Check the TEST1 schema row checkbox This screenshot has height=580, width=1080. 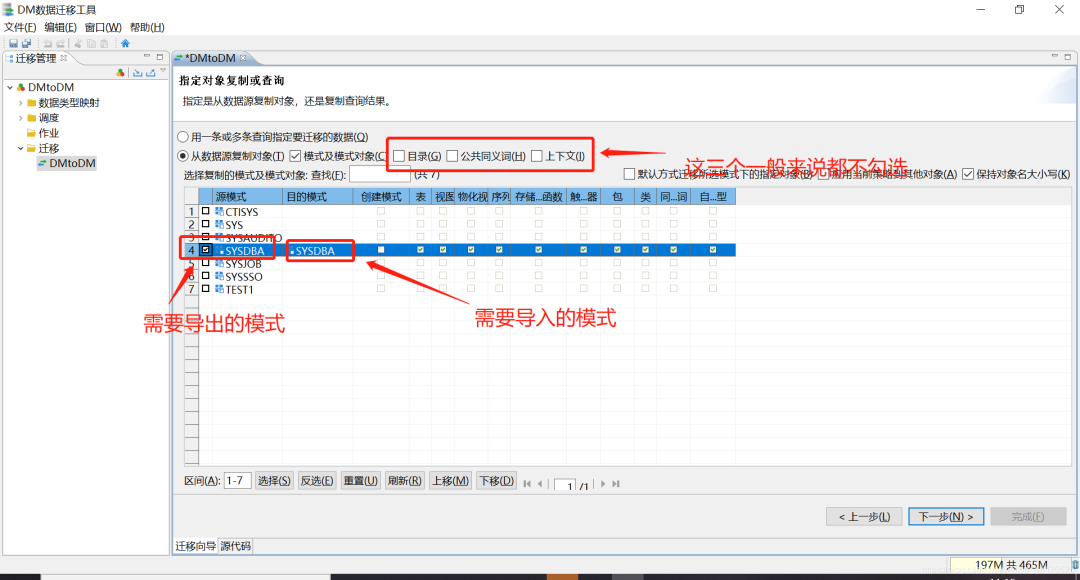pos(205,289)
